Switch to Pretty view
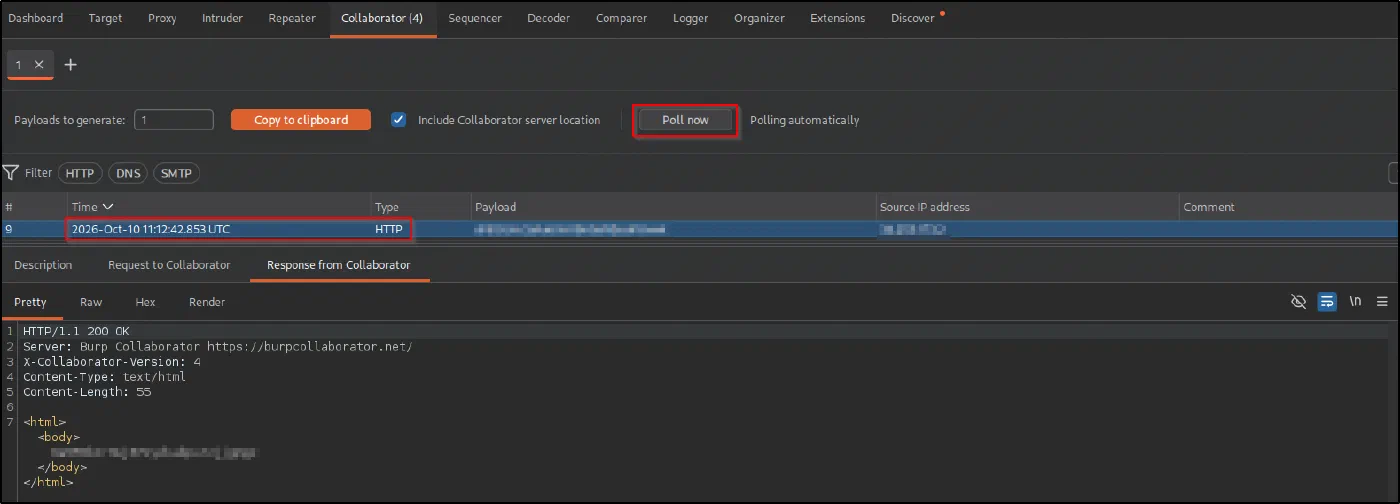 [x=30, y=302]
